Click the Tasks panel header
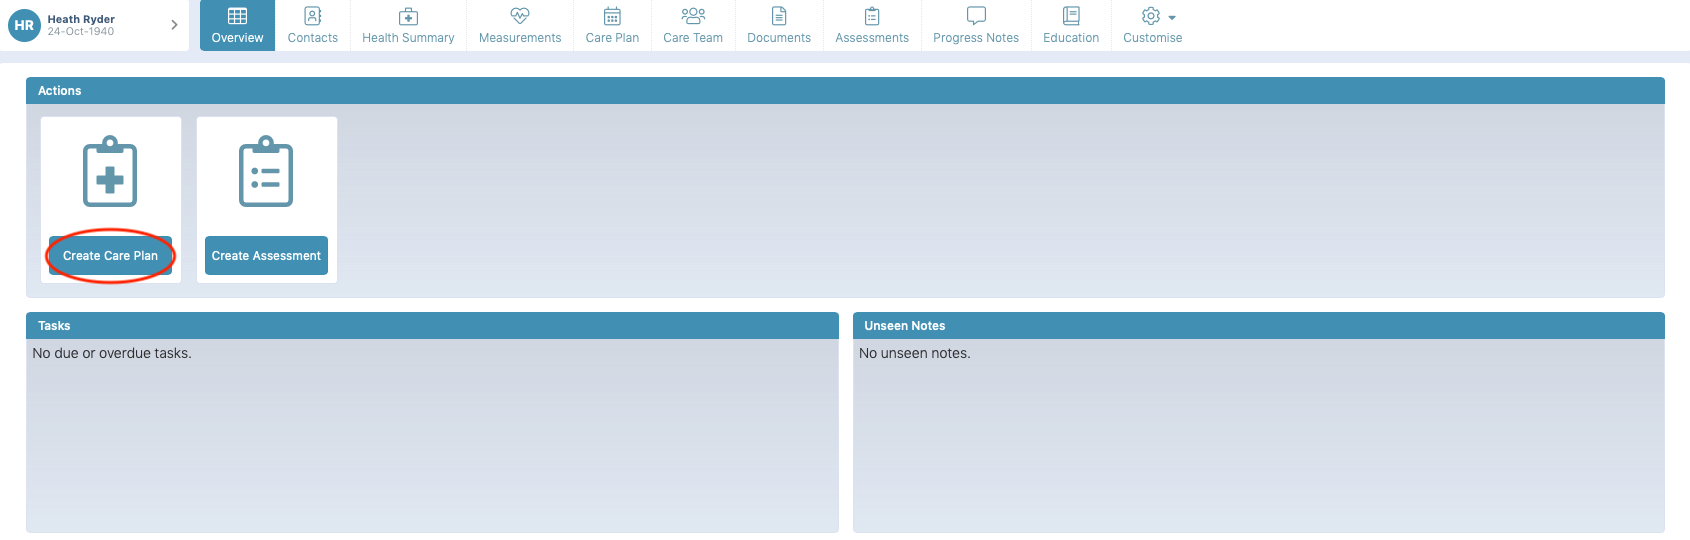 pos(432,326)
